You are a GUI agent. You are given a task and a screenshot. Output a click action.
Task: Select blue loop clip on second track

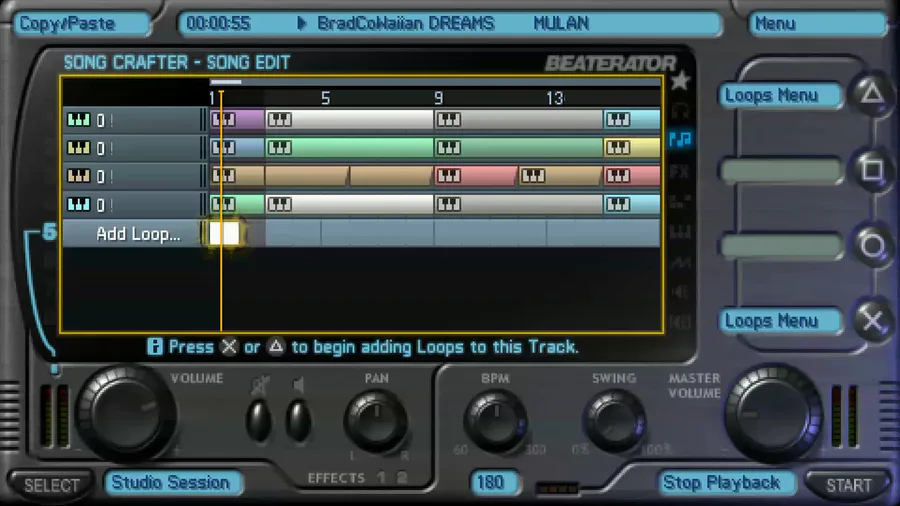237,148
